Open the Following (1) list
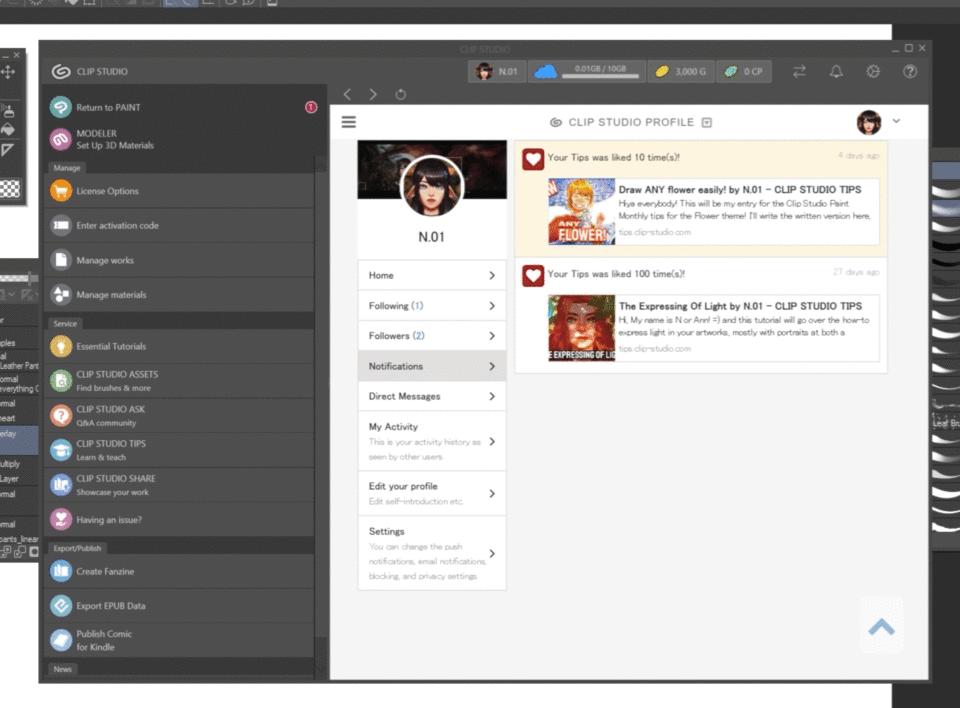This screenshot has width=960, height=708. pyautogui.click(x=432, y=306)
